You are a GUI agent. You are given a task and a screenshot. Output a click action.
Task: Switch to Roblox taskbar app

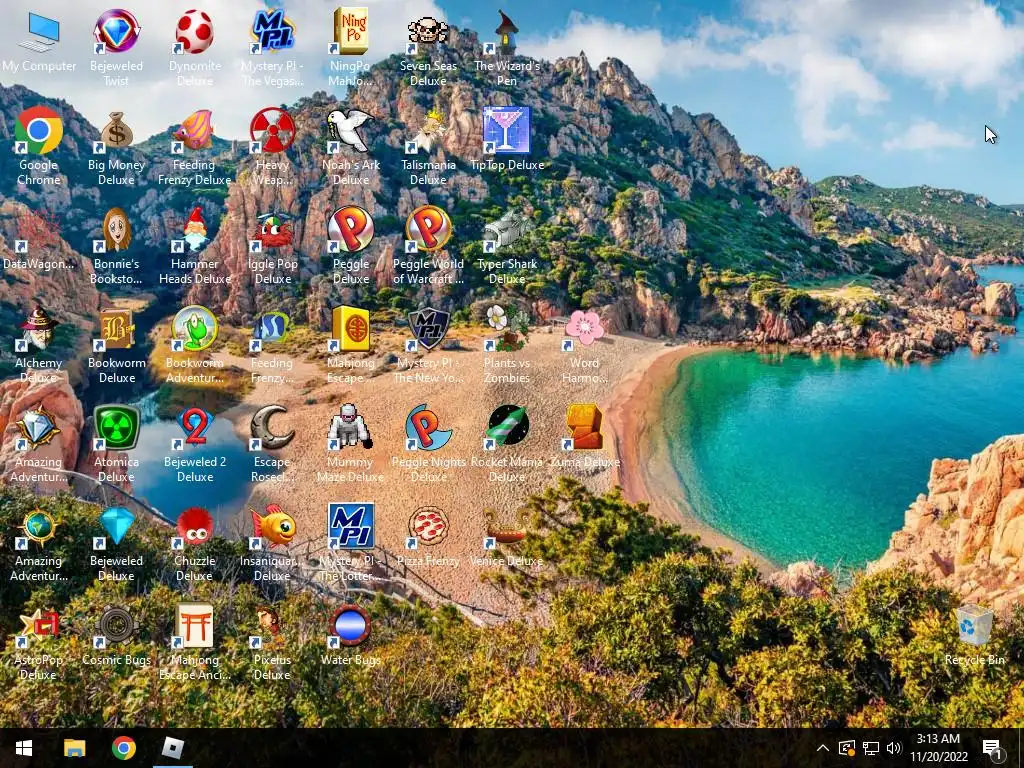click(x=172, y=748)
